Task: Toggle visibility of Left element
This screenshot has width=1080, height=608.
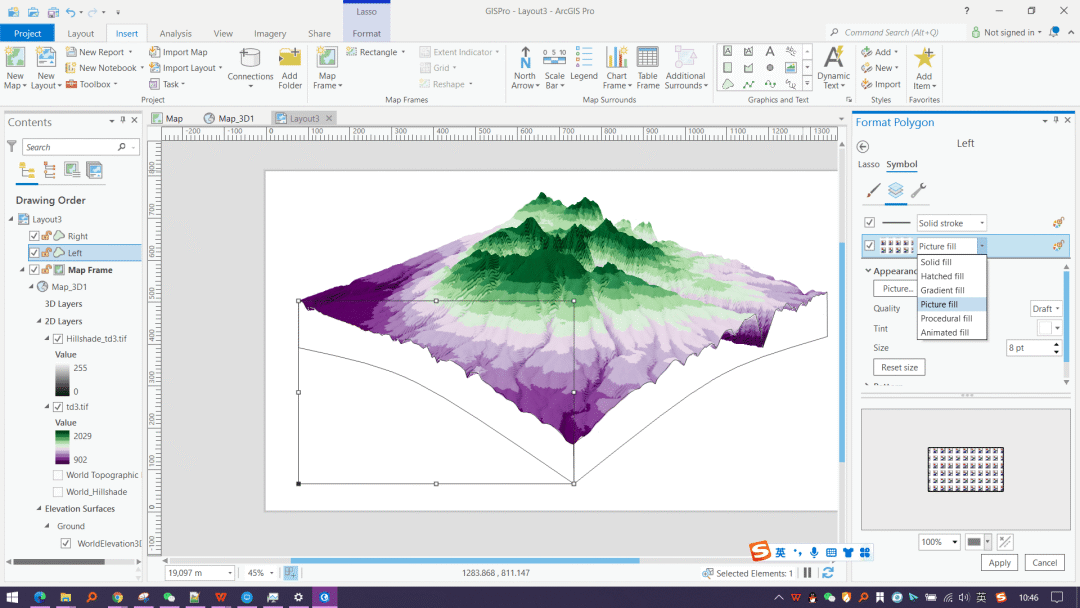Action: point(34,253)
